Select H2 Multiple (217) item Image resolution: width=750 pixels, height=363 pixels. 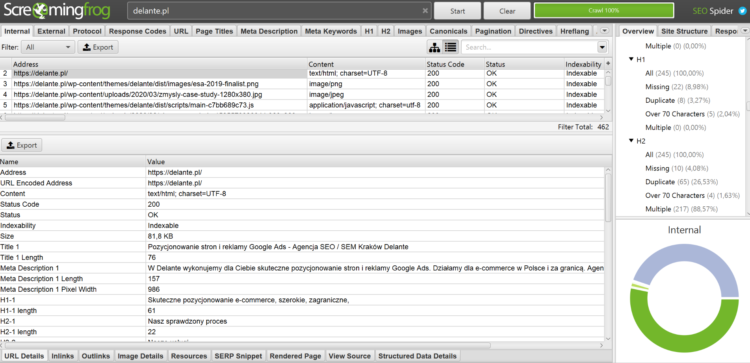tap(682, 209)
